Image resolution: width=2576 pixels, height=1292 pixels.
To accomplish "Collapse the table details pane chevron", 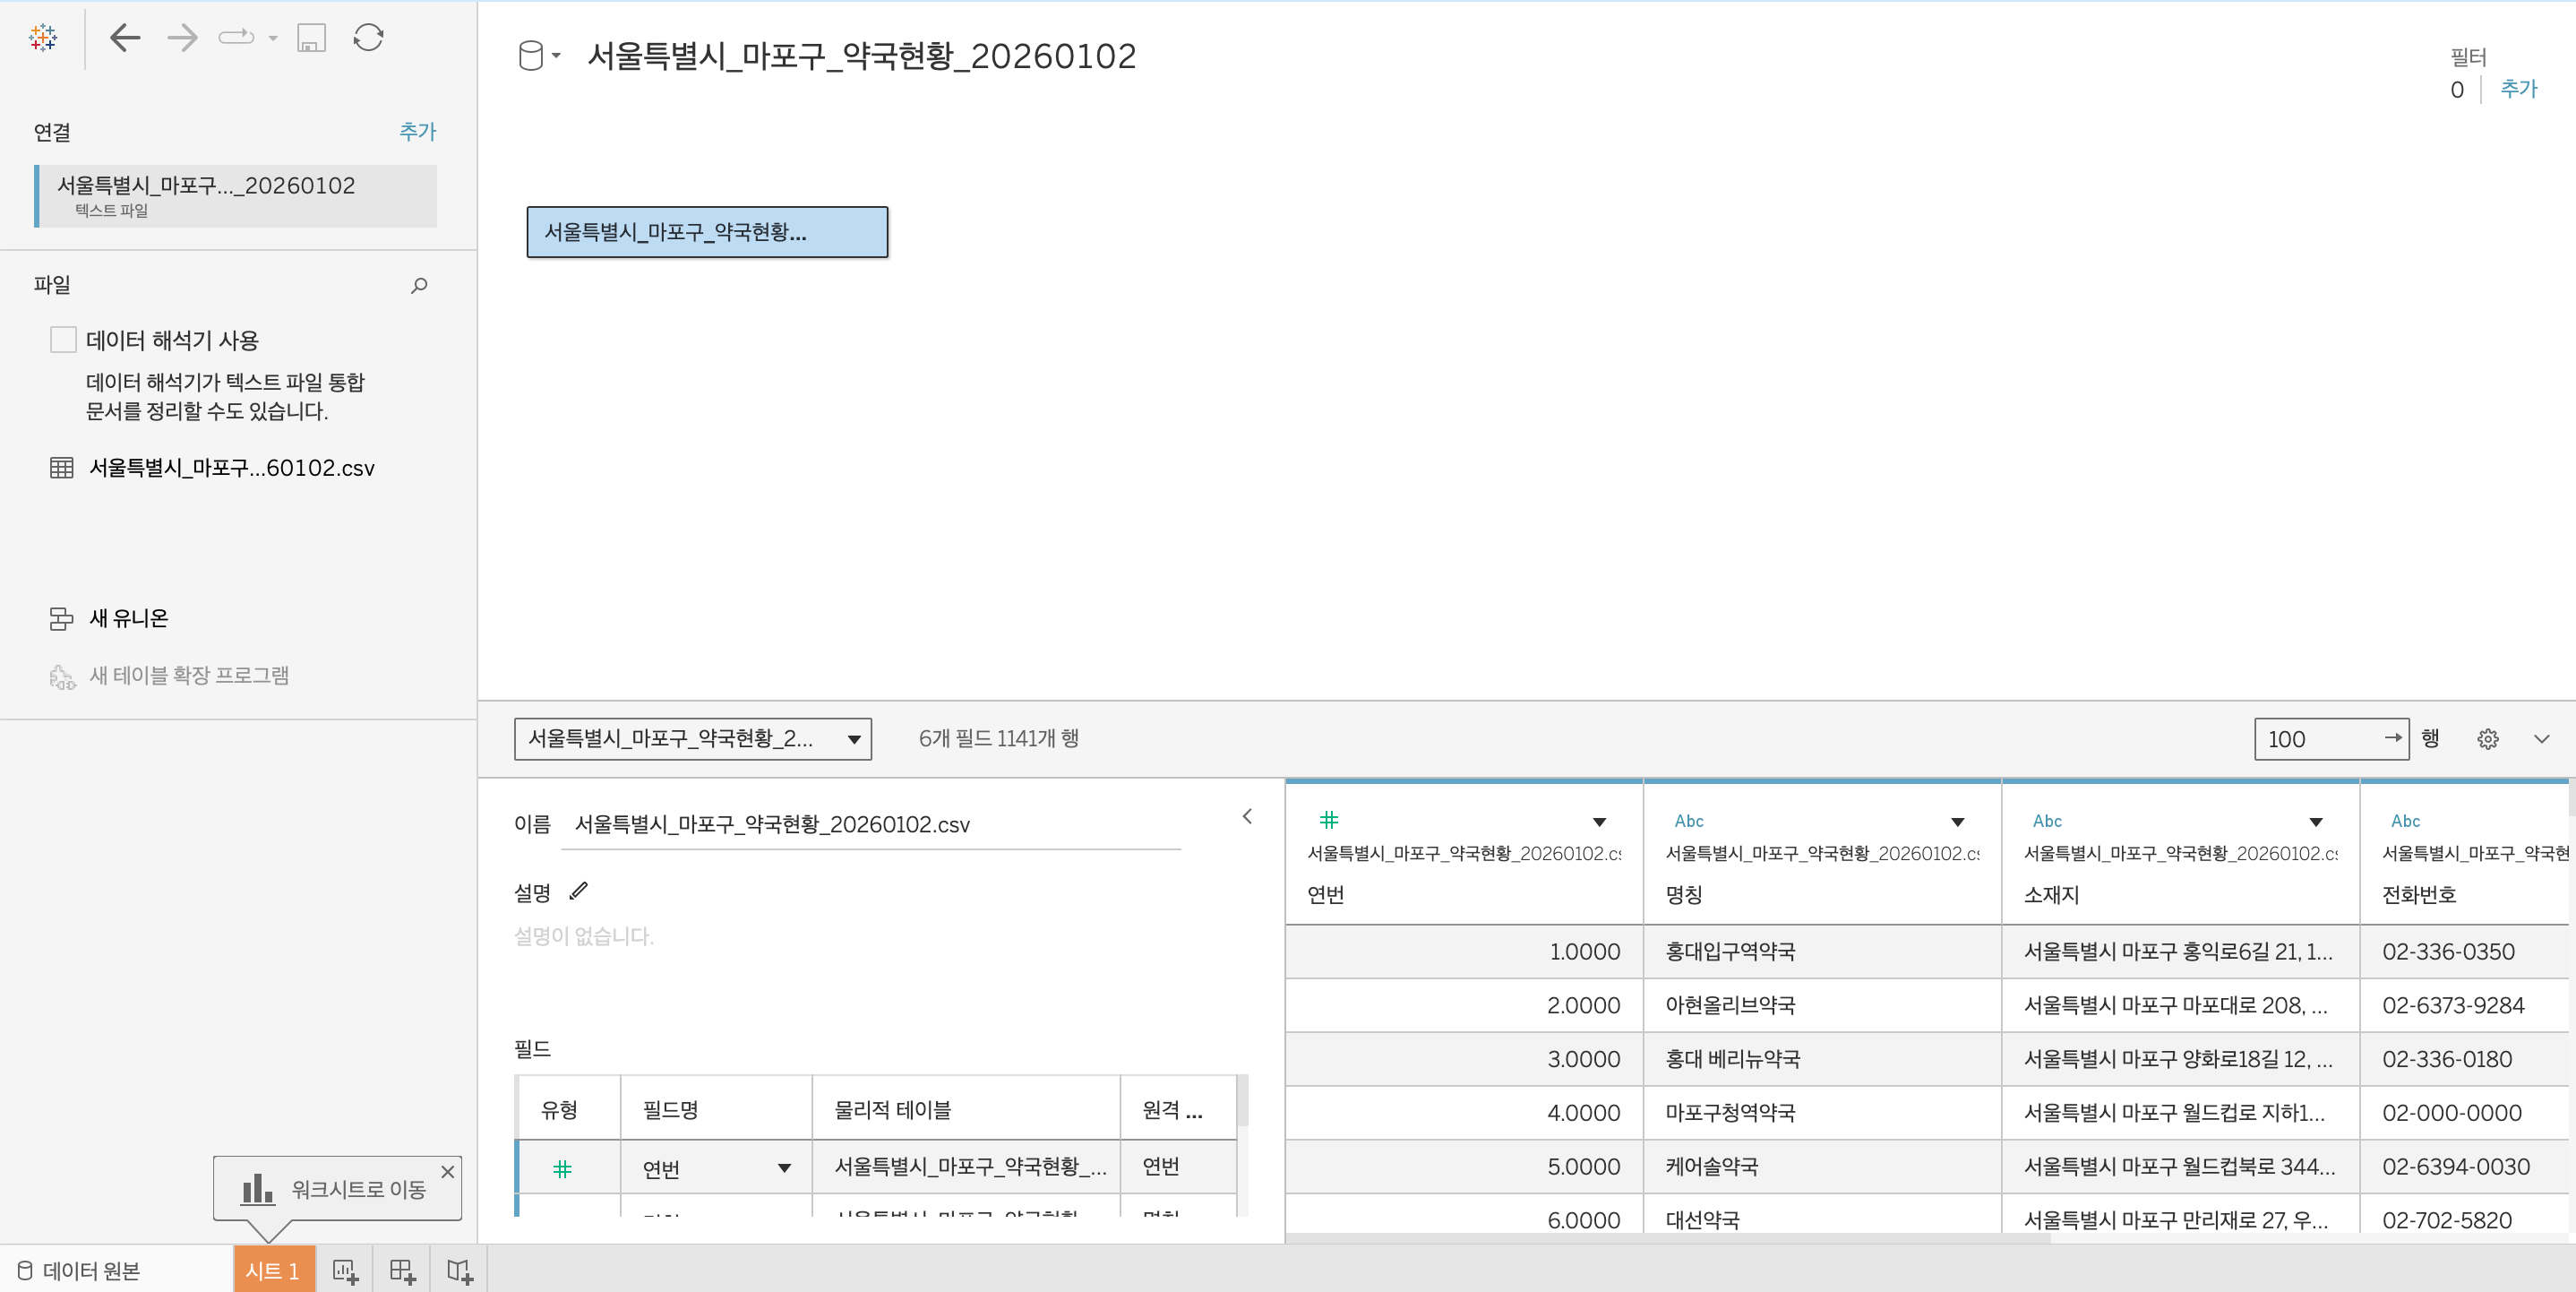I will (x=1247, y=817).
